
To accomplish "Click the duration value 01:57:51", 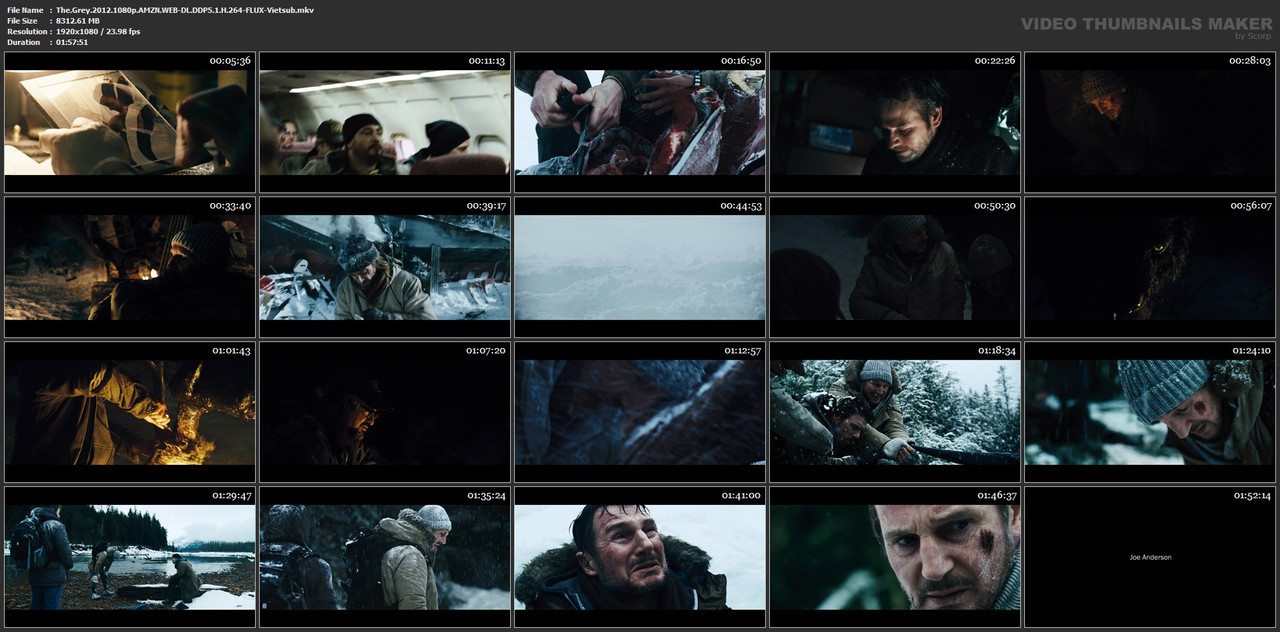I will [72, 42].
